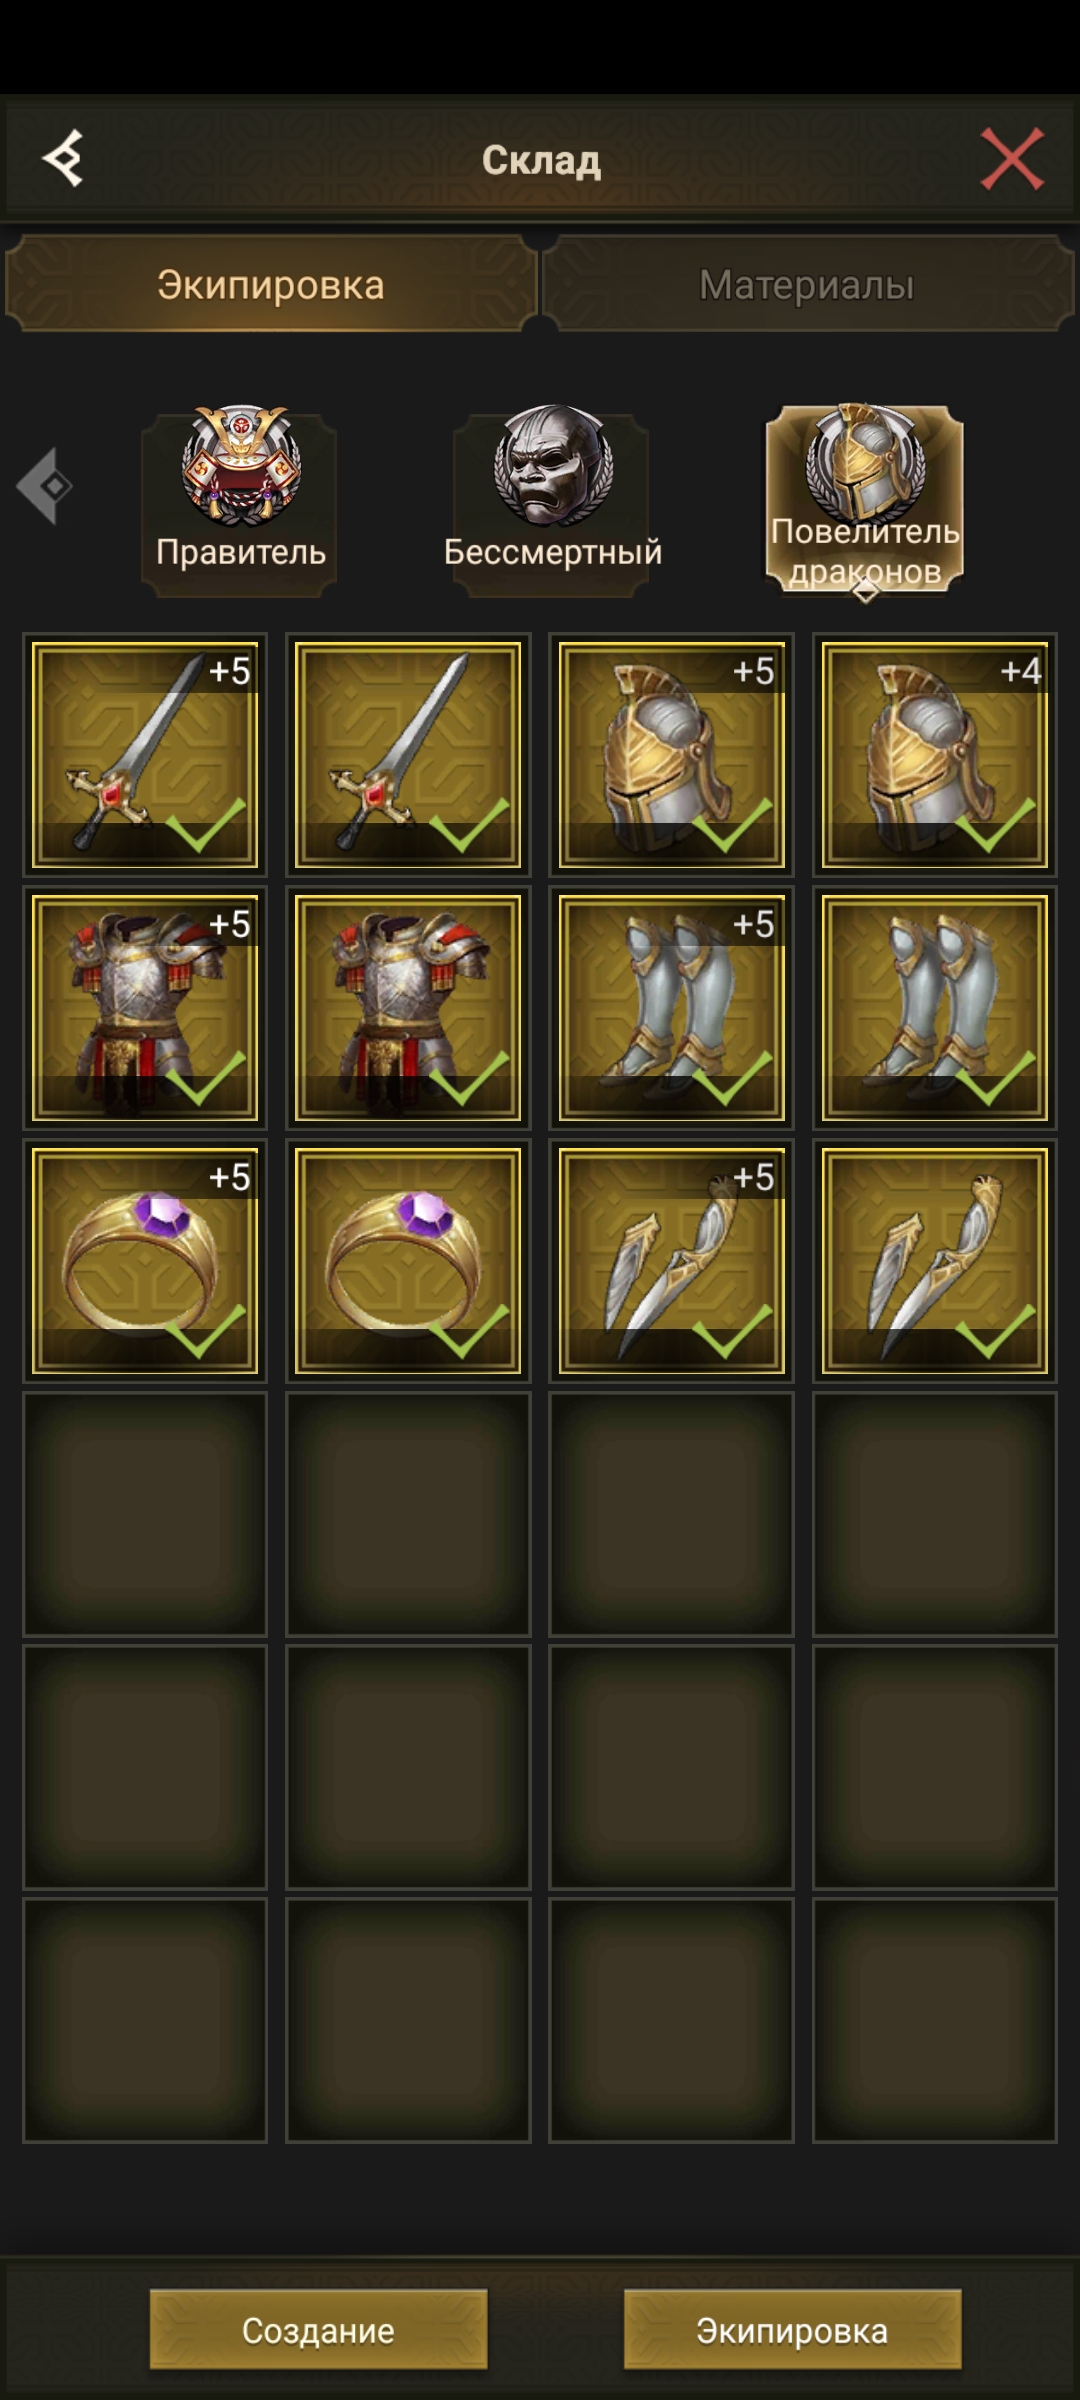1080x2400 pixels.
Task: Switch to the Материалы tab
Action: (807, 284)
